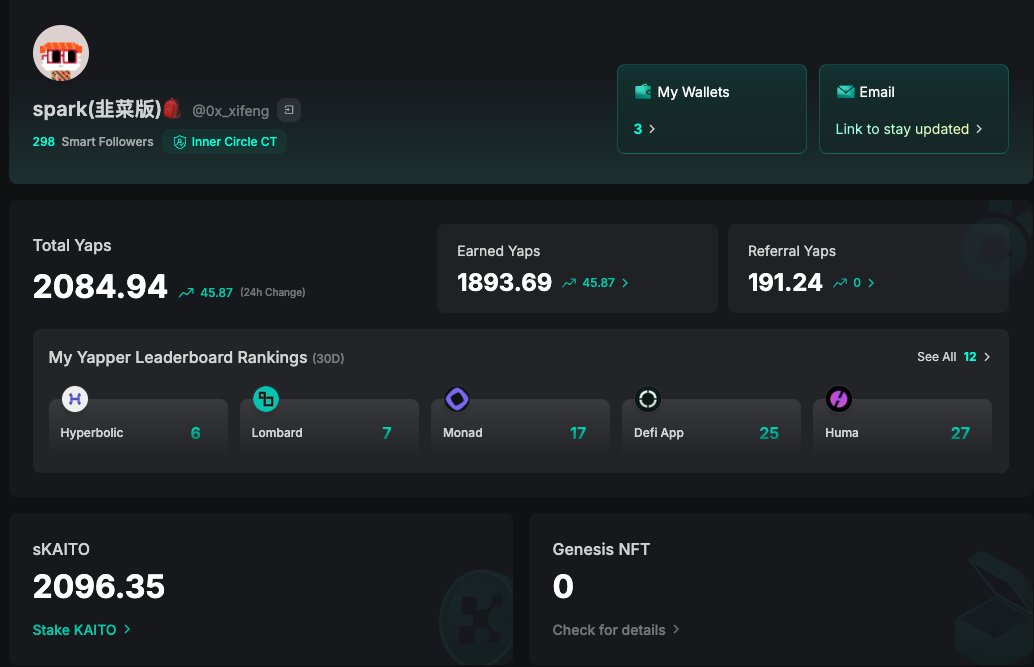Image resolution: width=1034 pixels, height=667 pixels.
Task: Click the Referral Yaps trend arrow icon
Action: pyautogui.click(x=839, y=283)
